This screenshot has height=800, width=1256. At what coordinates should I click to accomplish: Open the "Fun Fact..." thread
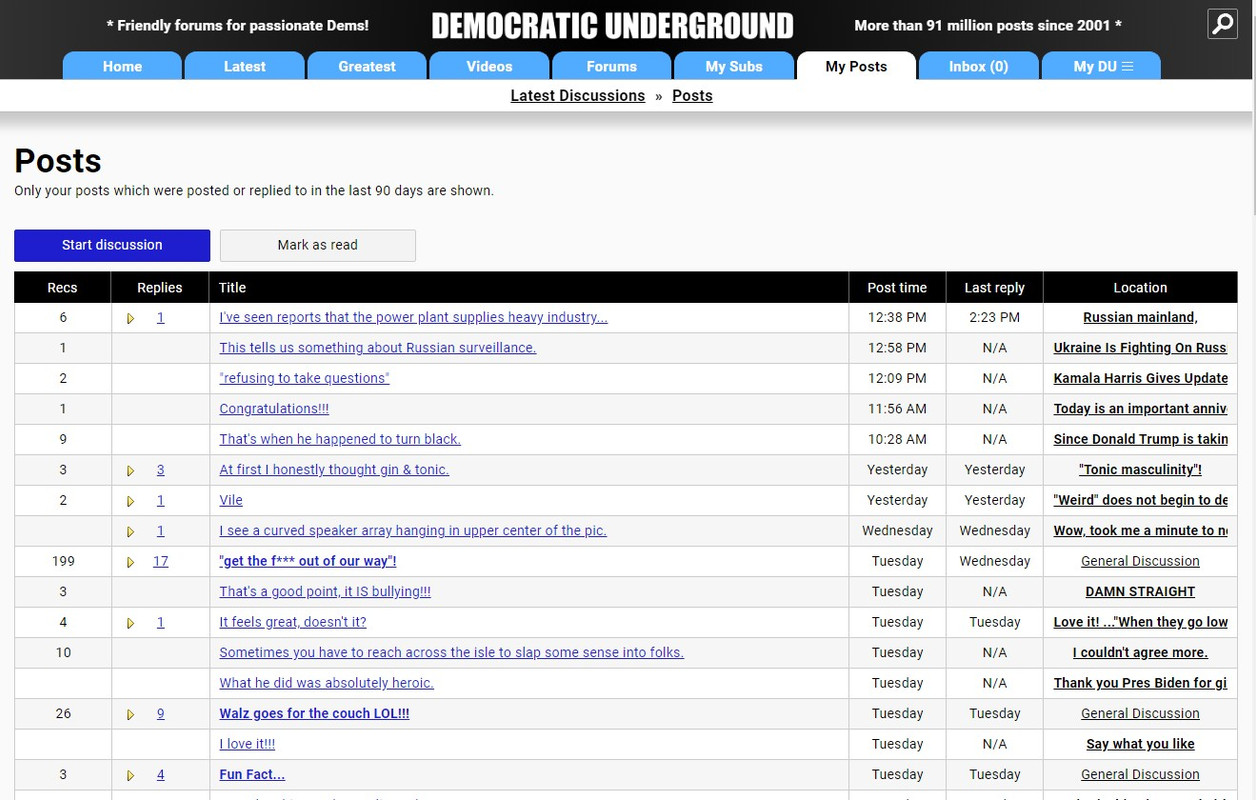click(x=252, y=775)
